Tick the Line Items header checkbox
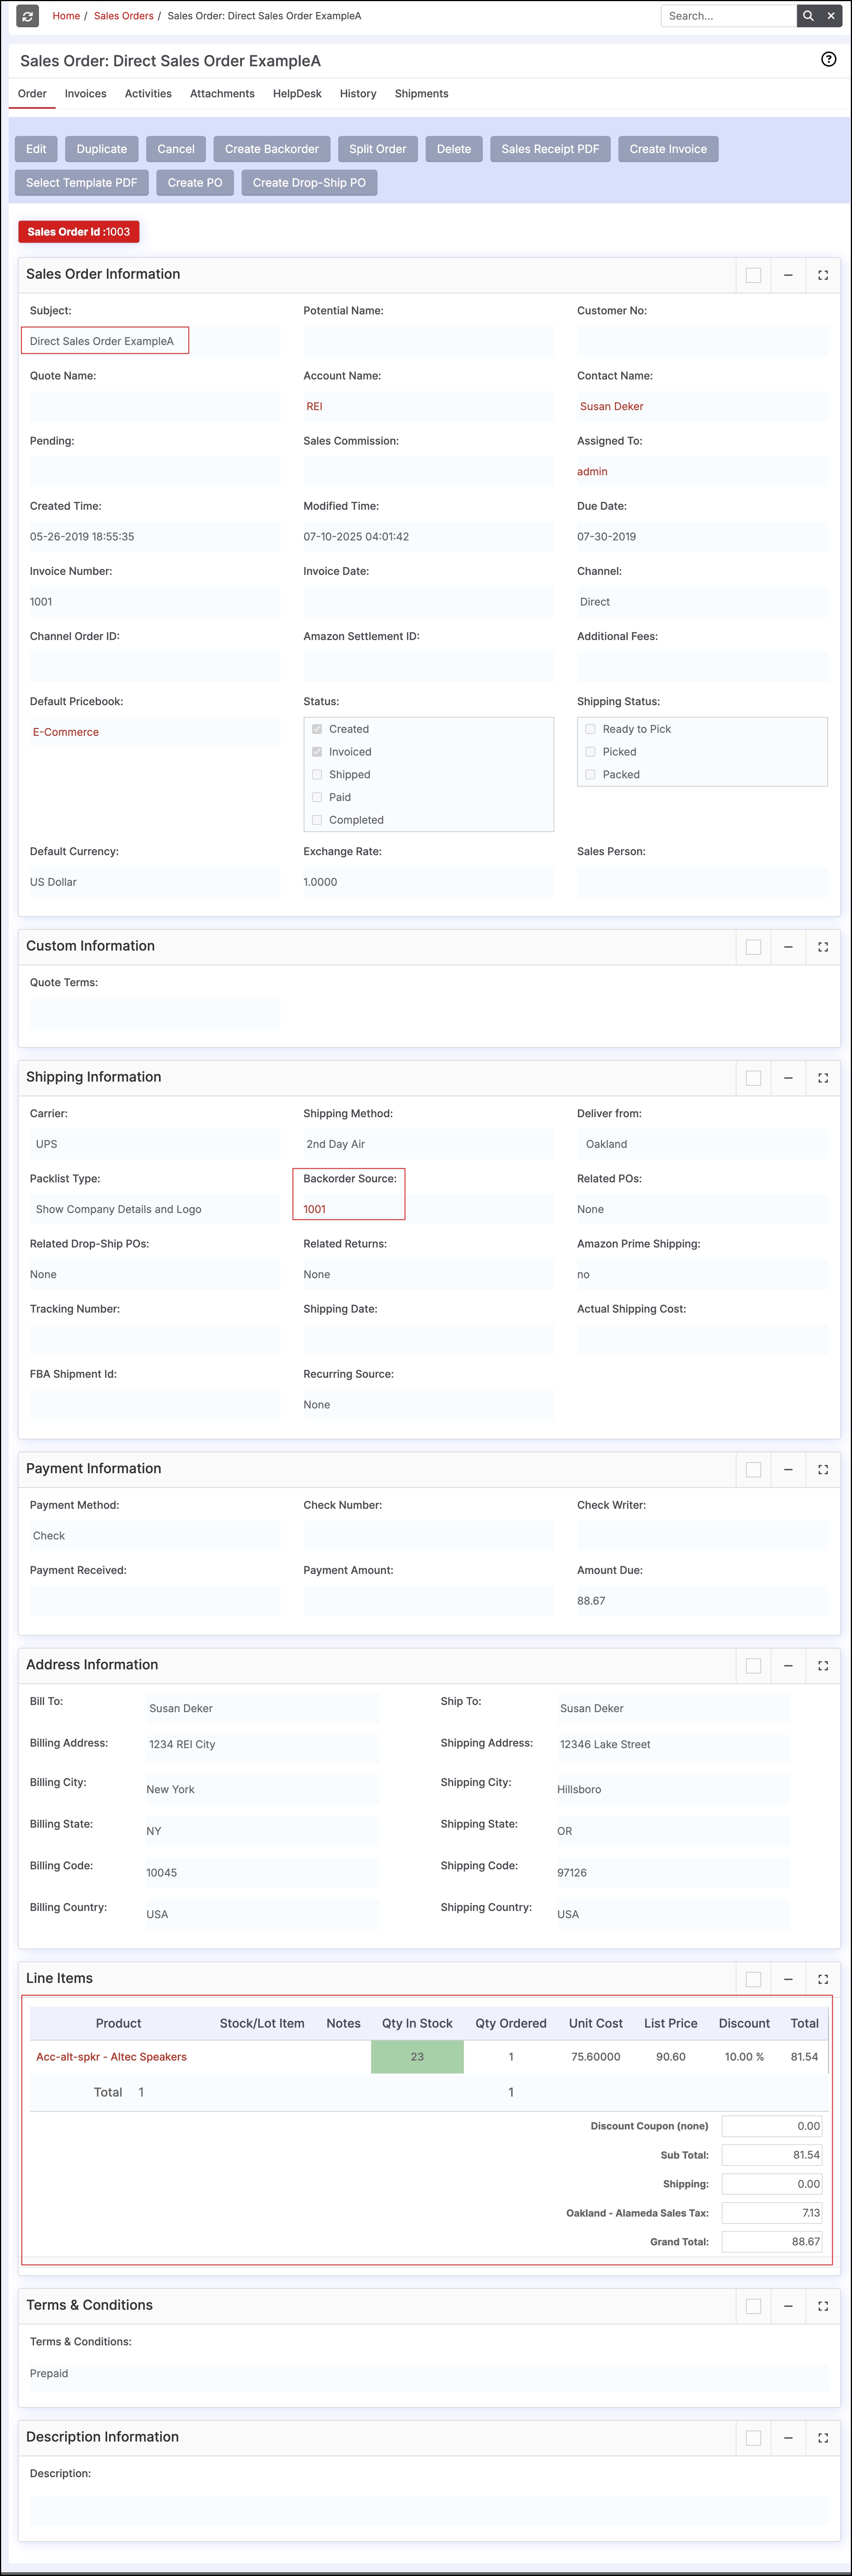Image resolution: width=852 pixels, height=2576 pixels. point(754,1979)
